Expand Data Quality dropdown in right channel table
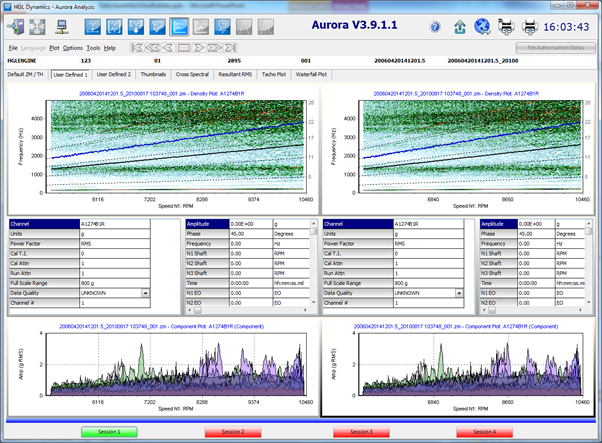 460,293
